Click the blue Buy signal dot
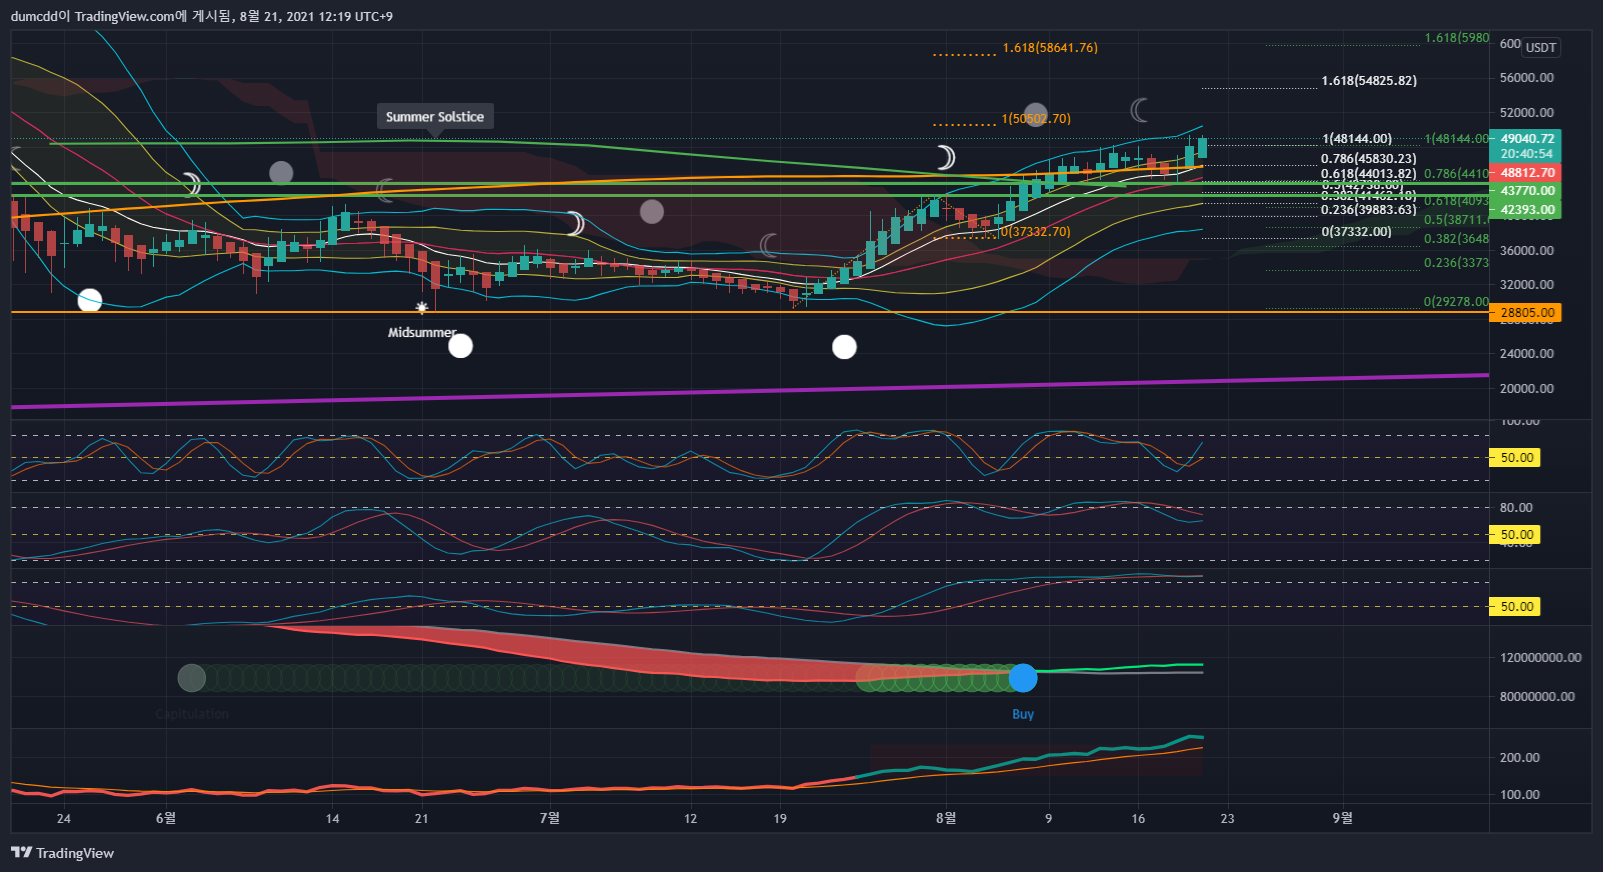The width and height of the screenshot is (1603, 872). coord(1023,678)
